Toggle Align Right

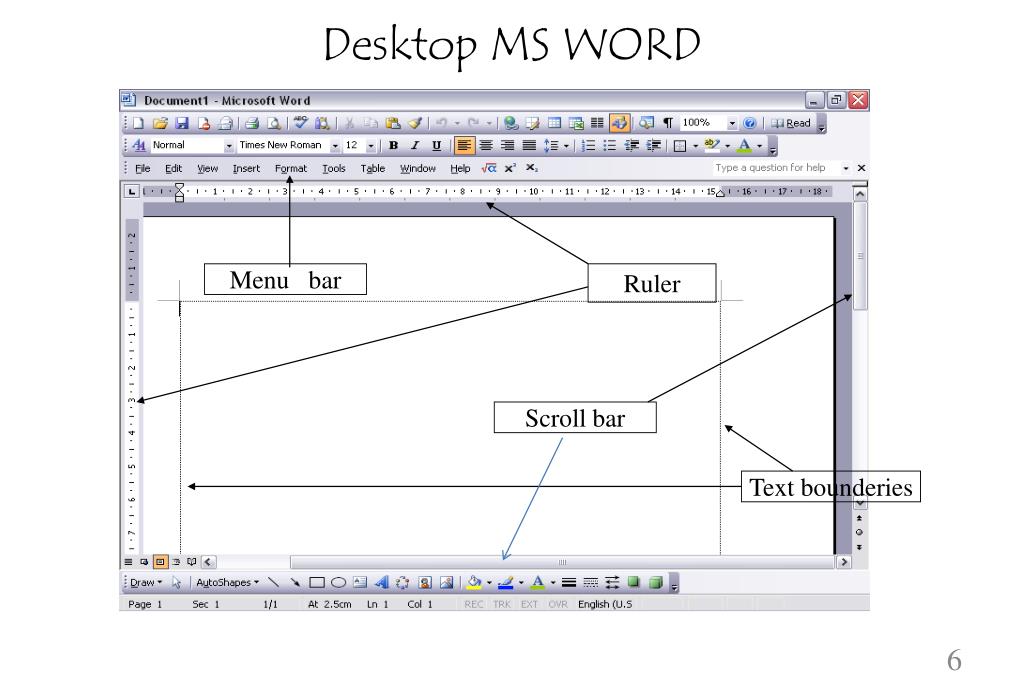(x=508, y=145)
